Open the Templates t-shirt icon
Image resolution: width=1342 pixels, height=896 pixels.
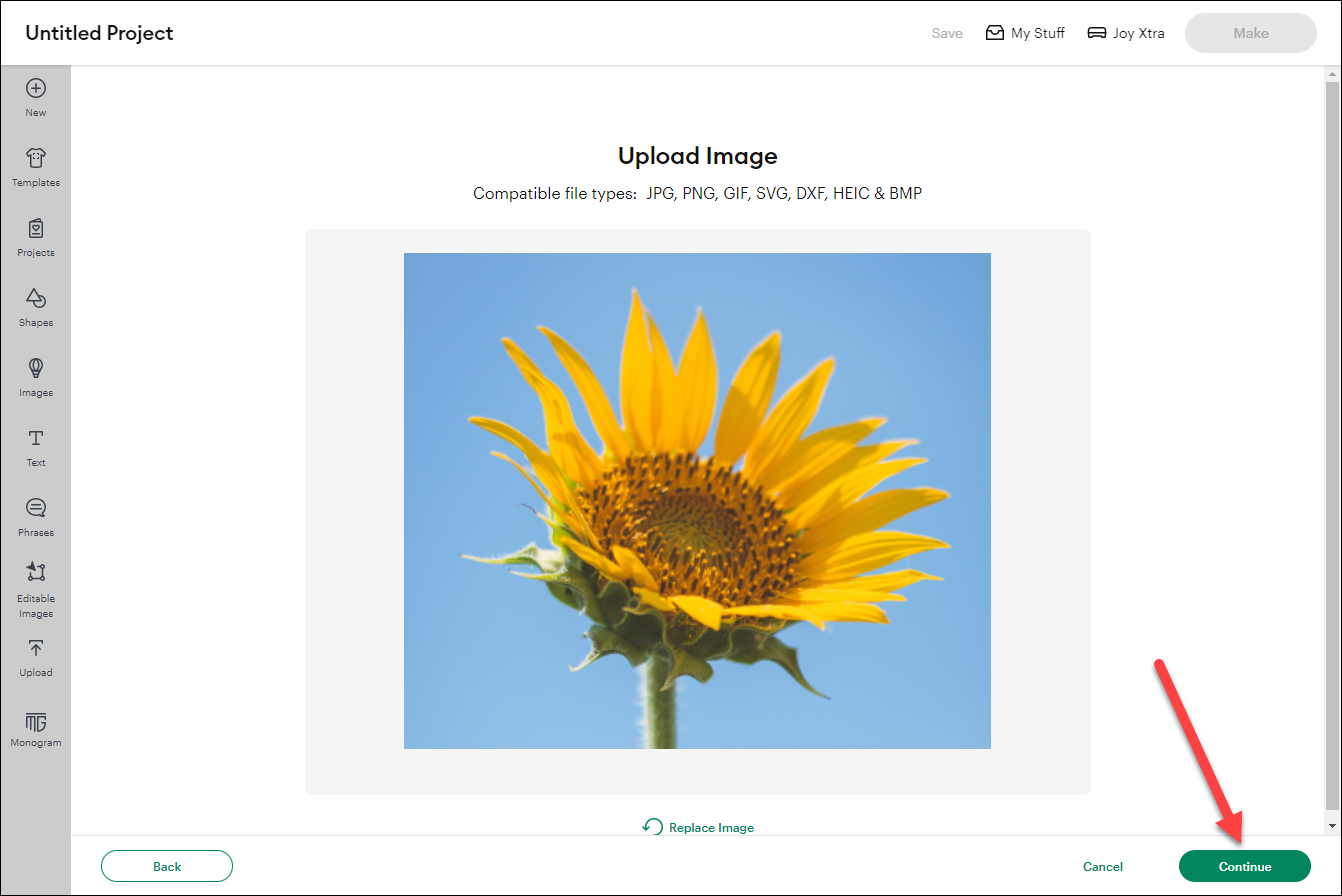point(36,158)
